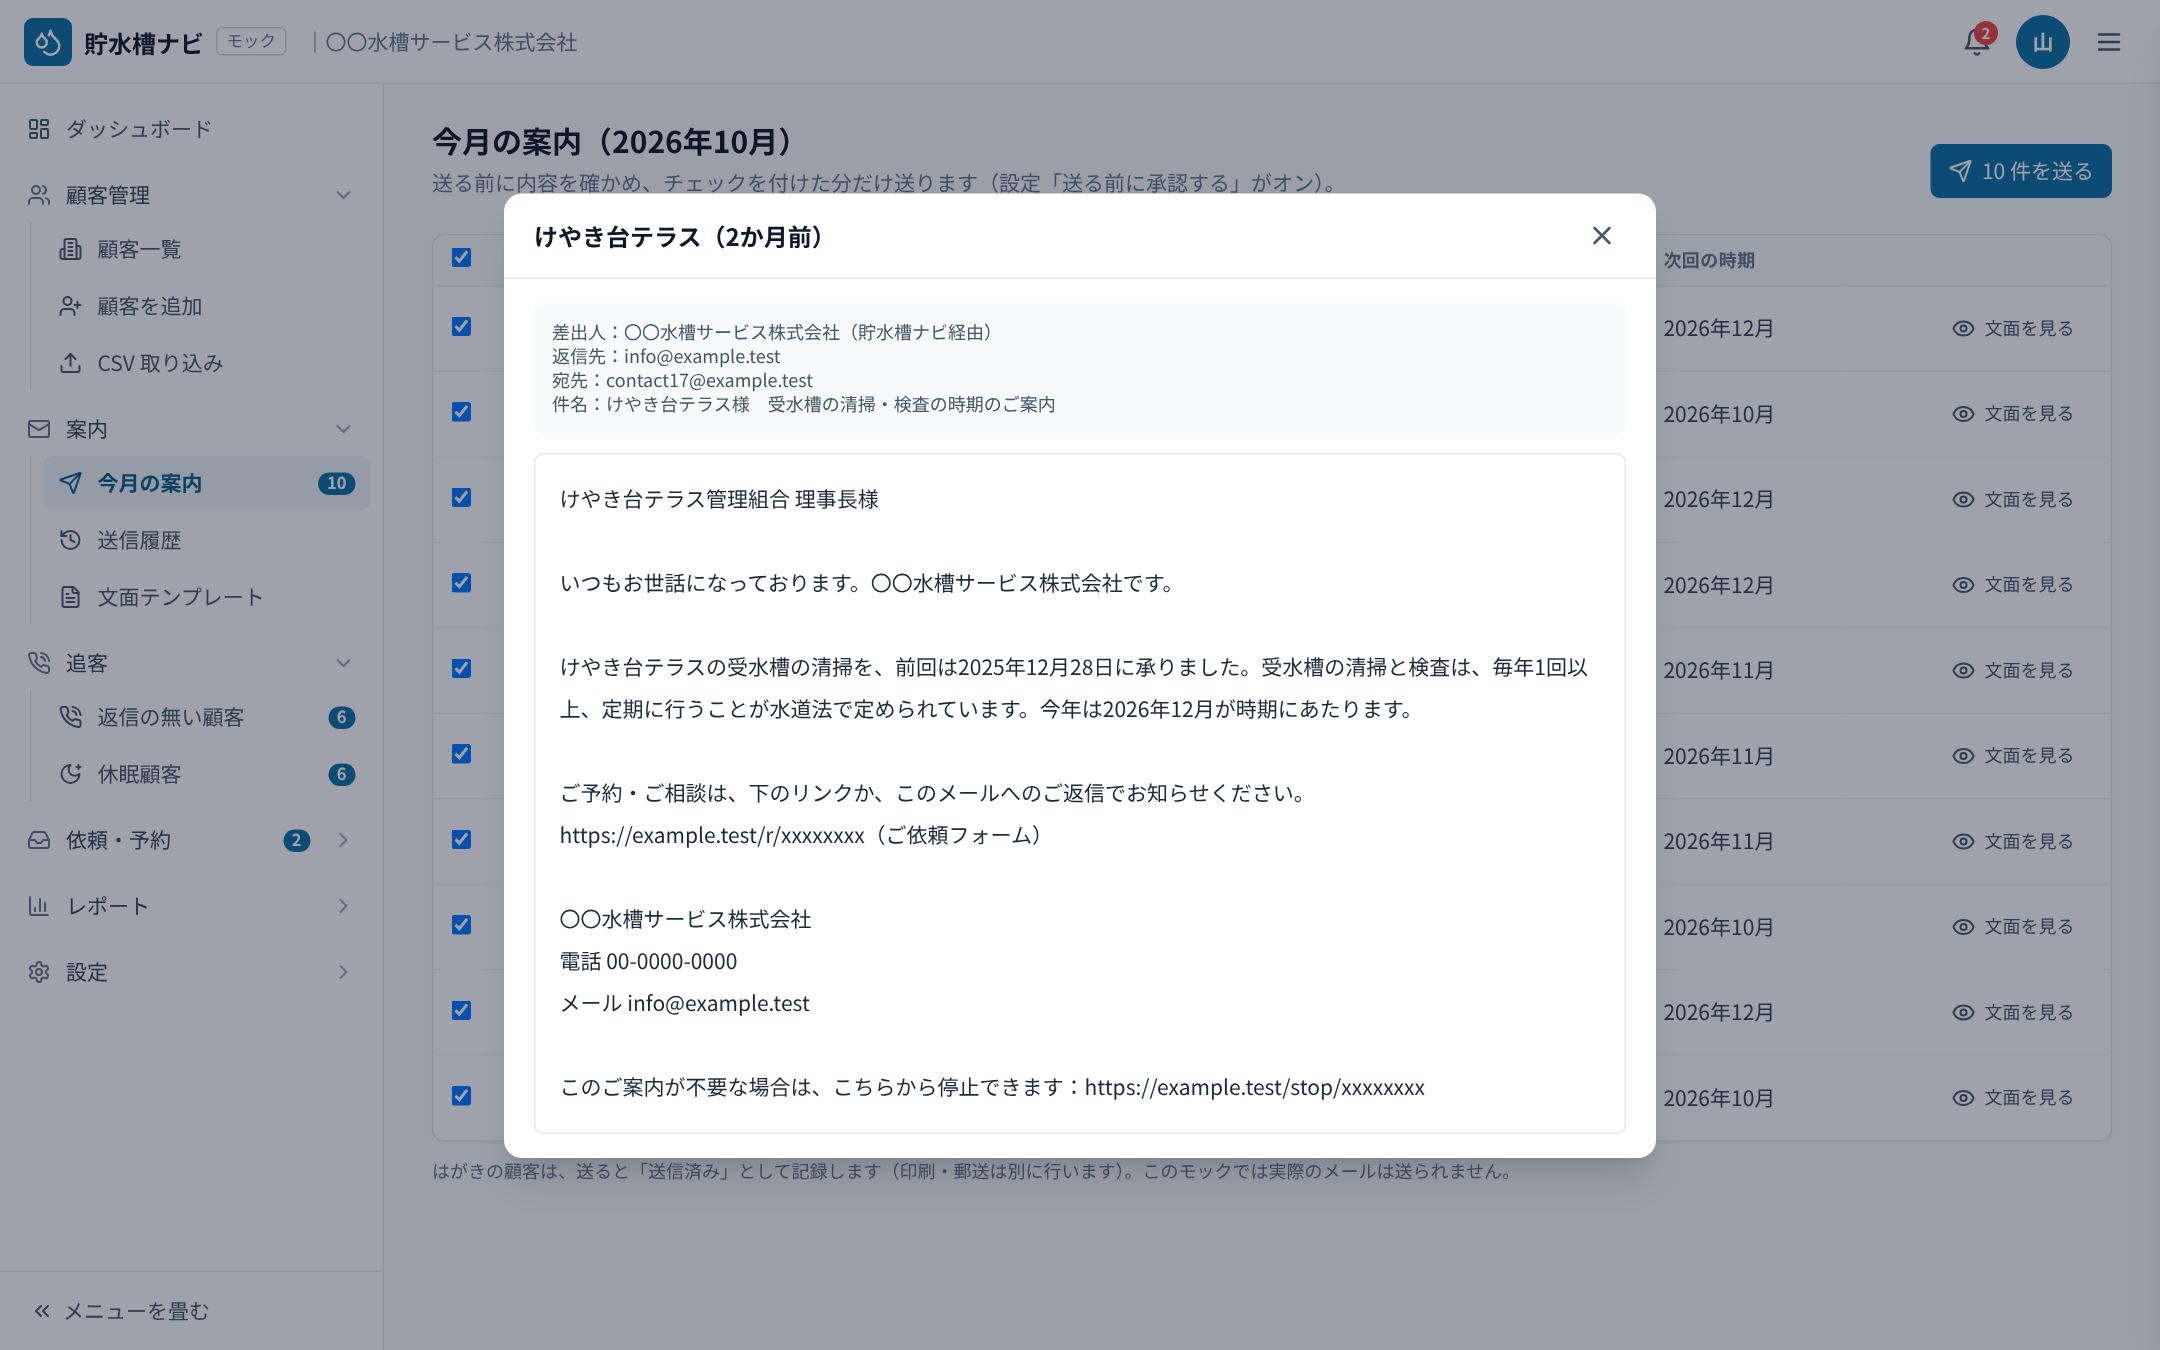Click the 次回の時期 column header
Screen dimensions: 2160x1350
pyautogui.click(x=1709, y=260)
